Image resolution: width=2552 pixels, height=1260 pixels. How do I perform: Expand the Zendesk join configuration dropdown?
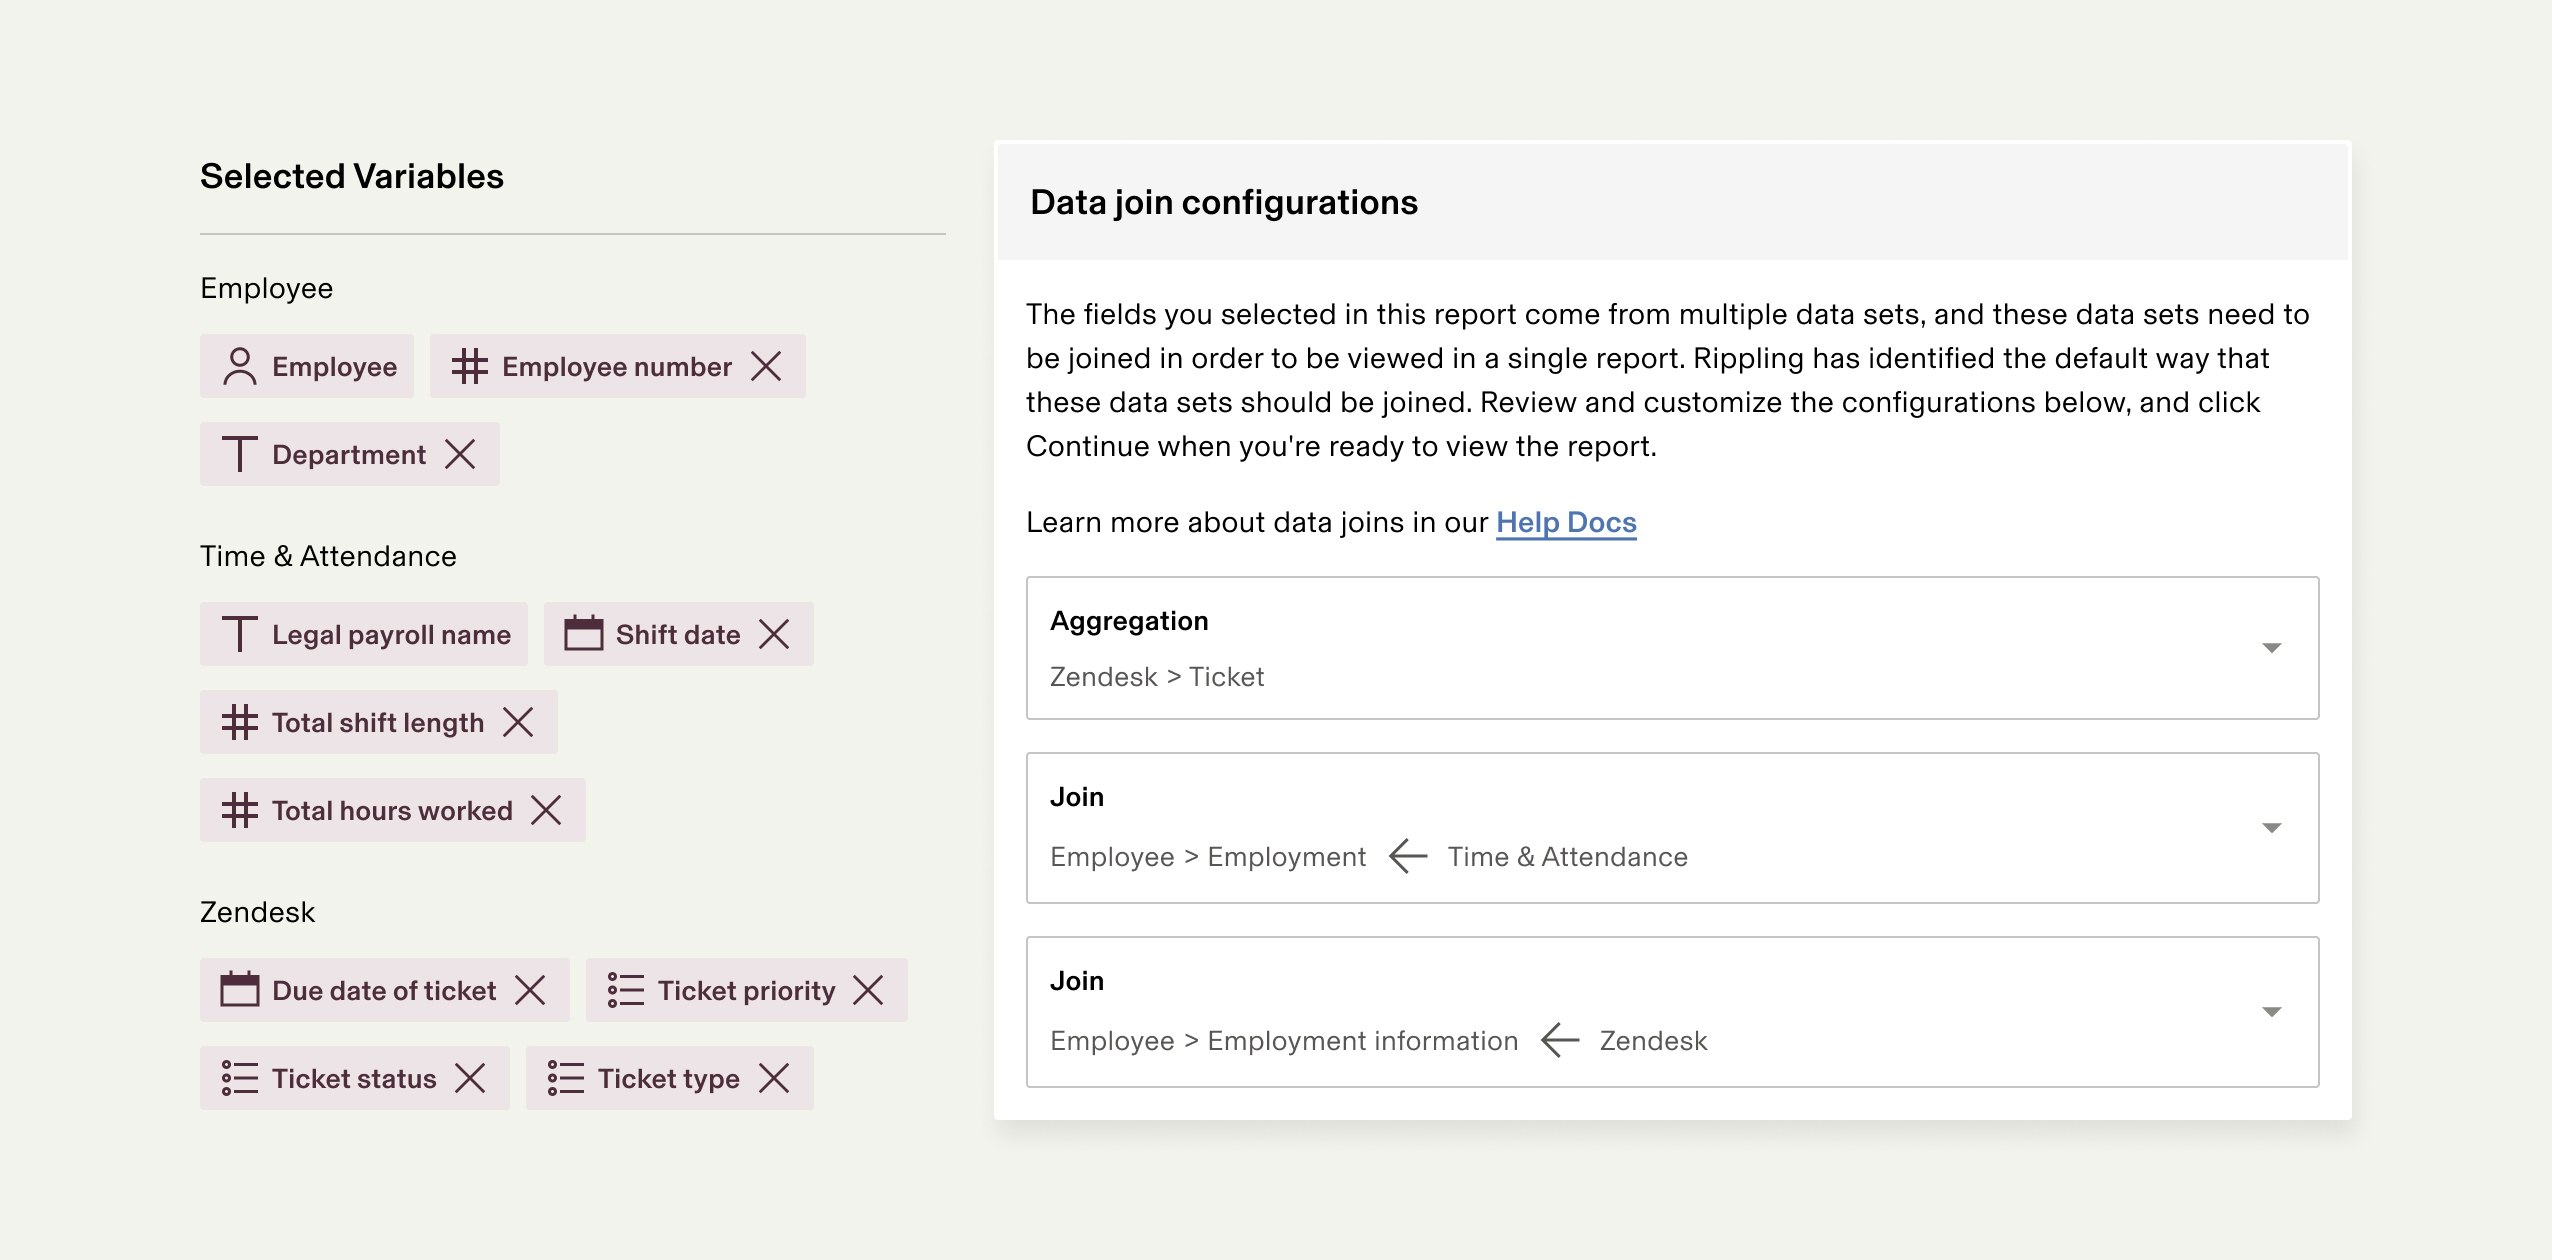click(2271, 1012)
